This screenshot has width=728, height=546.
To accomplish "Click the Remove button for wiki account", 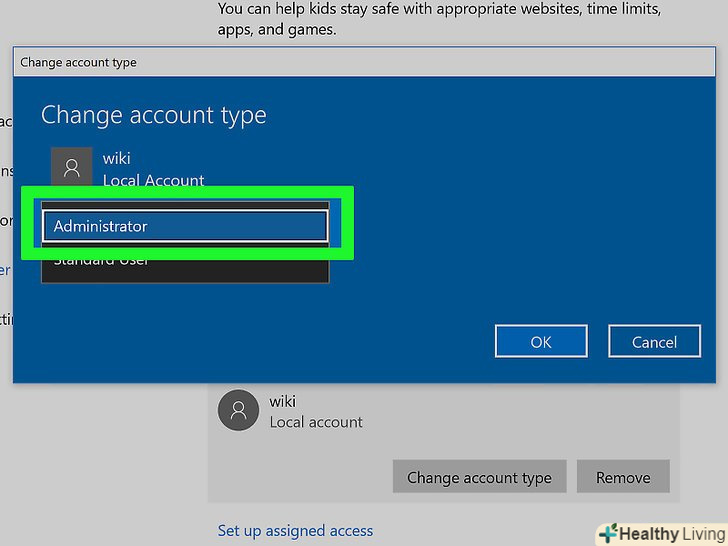I will [x=623, y=477].
